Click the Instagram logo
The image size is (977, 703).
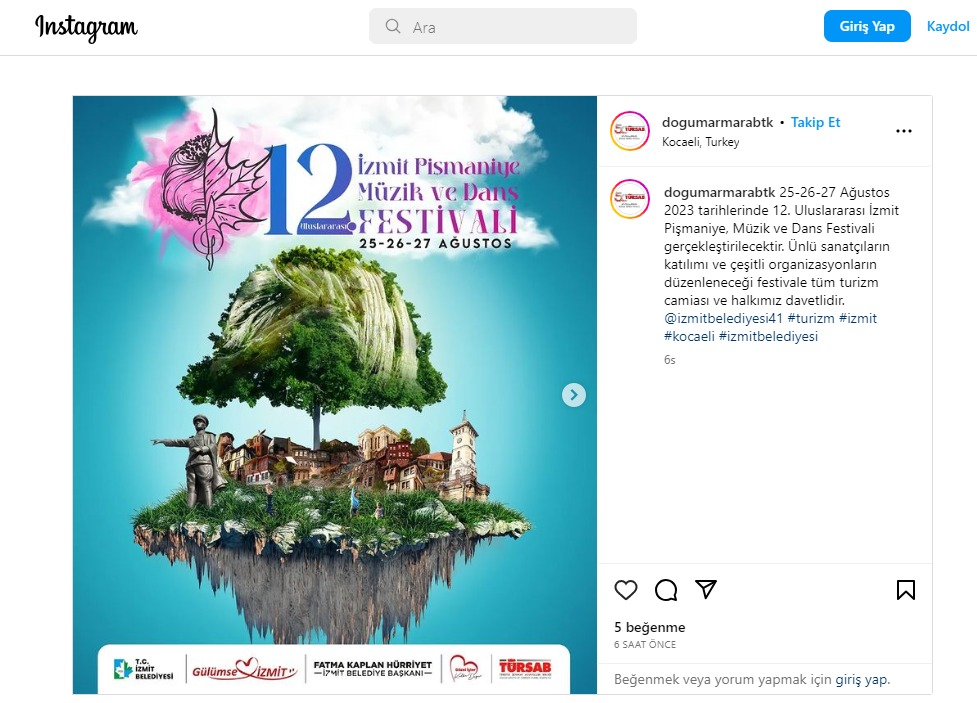click(x=86, y=27)
